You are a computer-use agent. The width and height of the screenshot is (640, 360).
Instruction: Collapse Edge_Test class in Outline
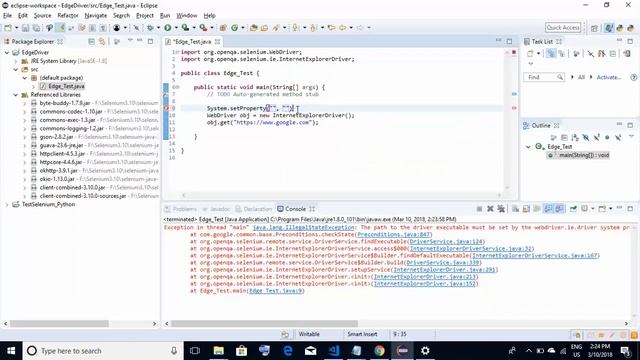click(528, 147)
